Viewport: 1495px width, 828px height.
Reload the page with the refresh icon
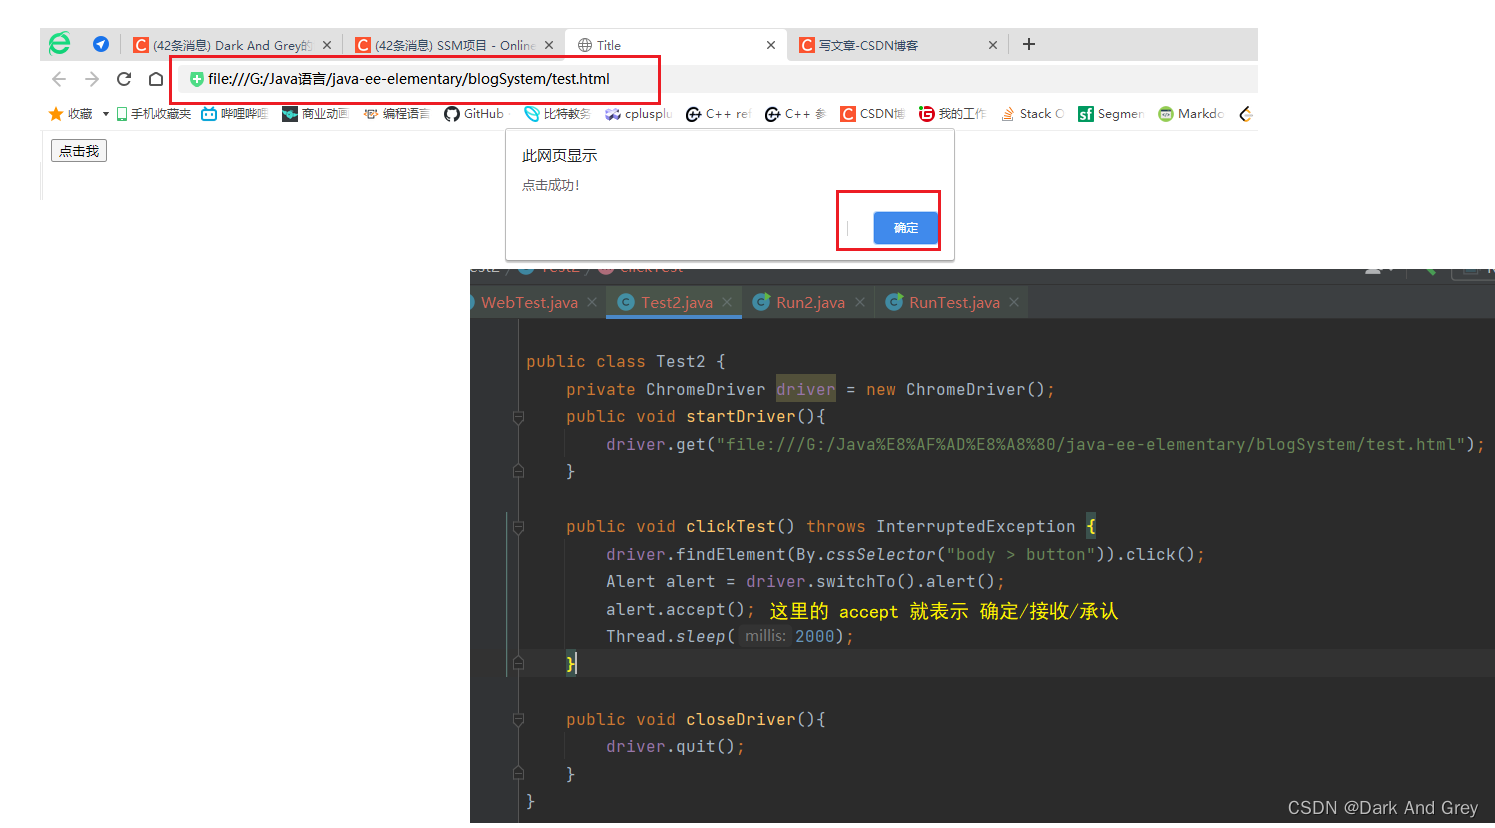tap(124, 79)
